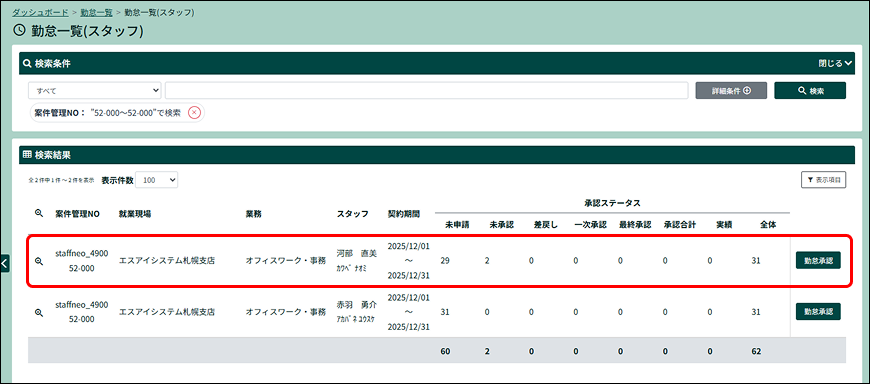This screenshot has width=870, height=384.
Task: Click the 実績 column header
Action: coord(724,225)
